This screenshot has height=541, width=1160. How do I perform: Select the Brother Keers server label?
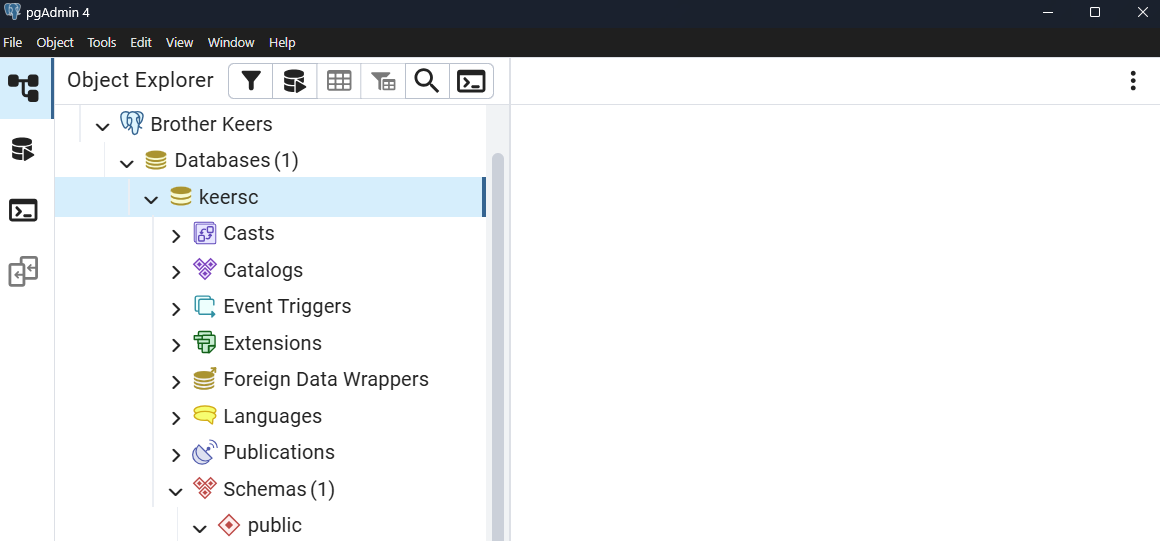point(212,124)
